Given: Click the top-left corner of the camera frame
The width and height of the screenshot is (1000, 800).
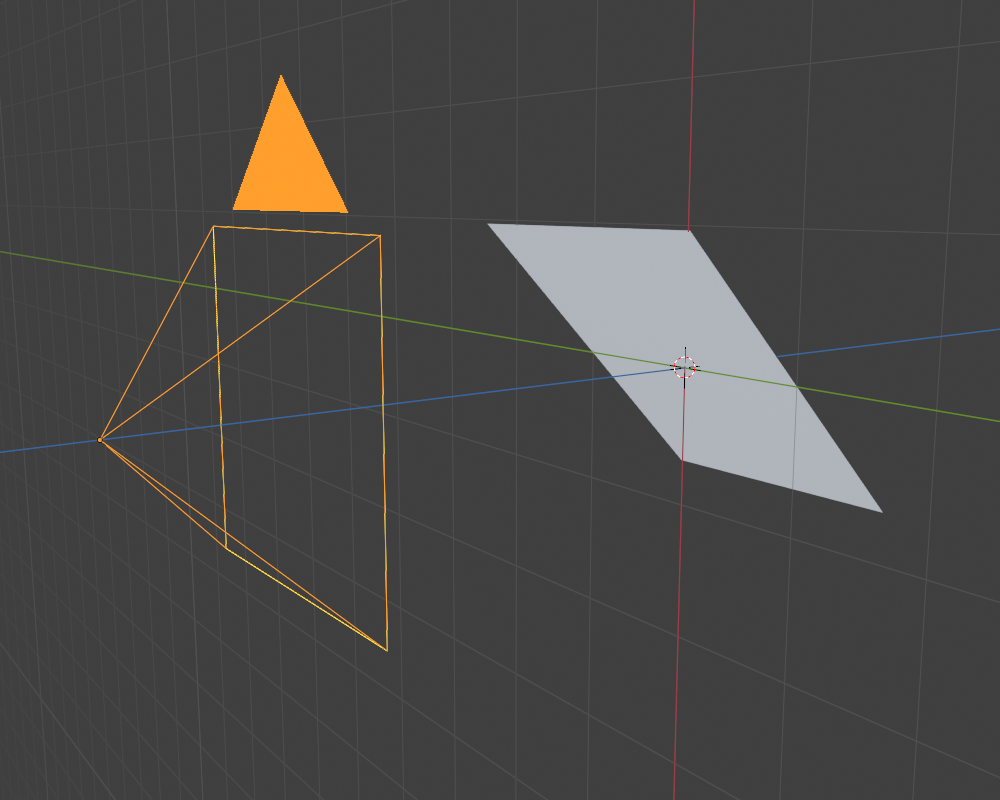Looking at the screenshot, I should [x=213, y=227].
